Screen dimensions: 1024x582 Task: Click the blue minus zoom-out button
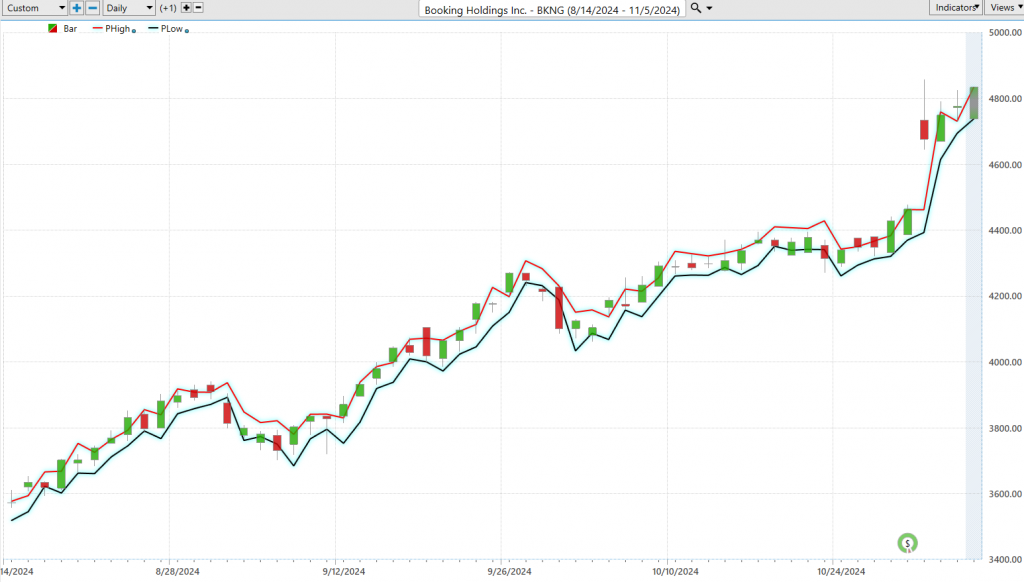tap(93, 8)
